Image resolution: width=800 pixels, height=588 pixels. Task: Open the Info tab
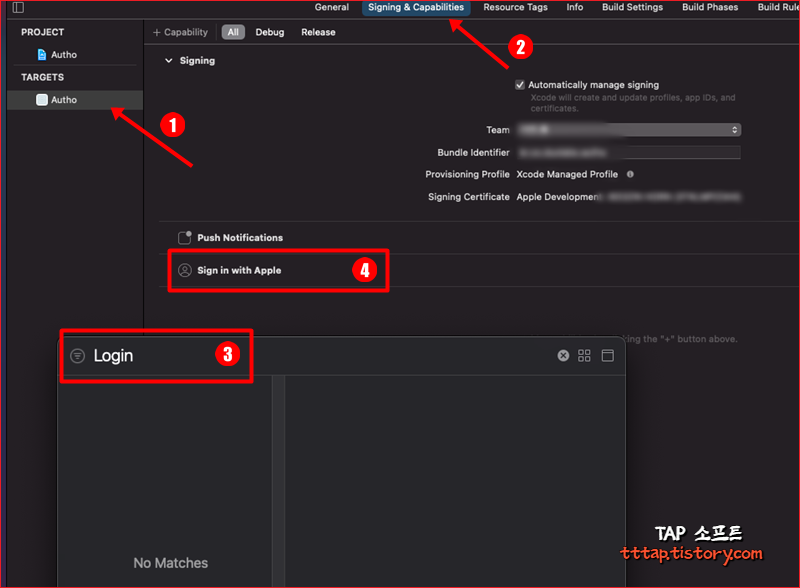click(574, 7)
